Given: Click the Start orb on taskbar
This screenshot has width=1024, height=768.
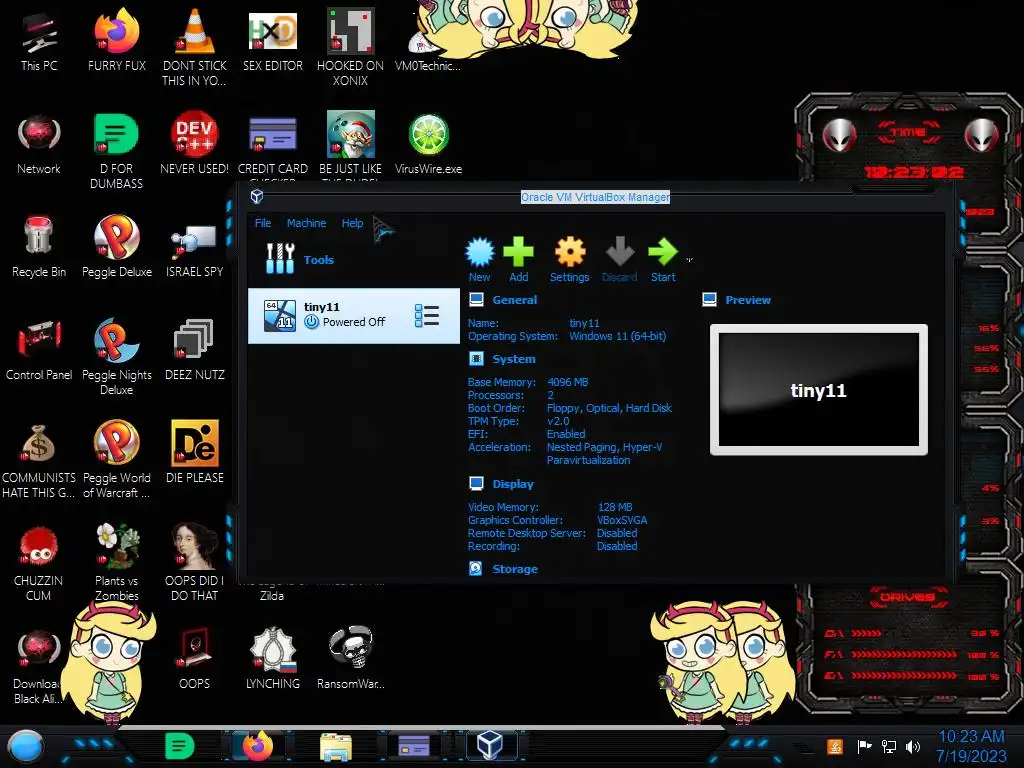Looking at the screenshot, I should pyautogui.click(x=25, y=746).
